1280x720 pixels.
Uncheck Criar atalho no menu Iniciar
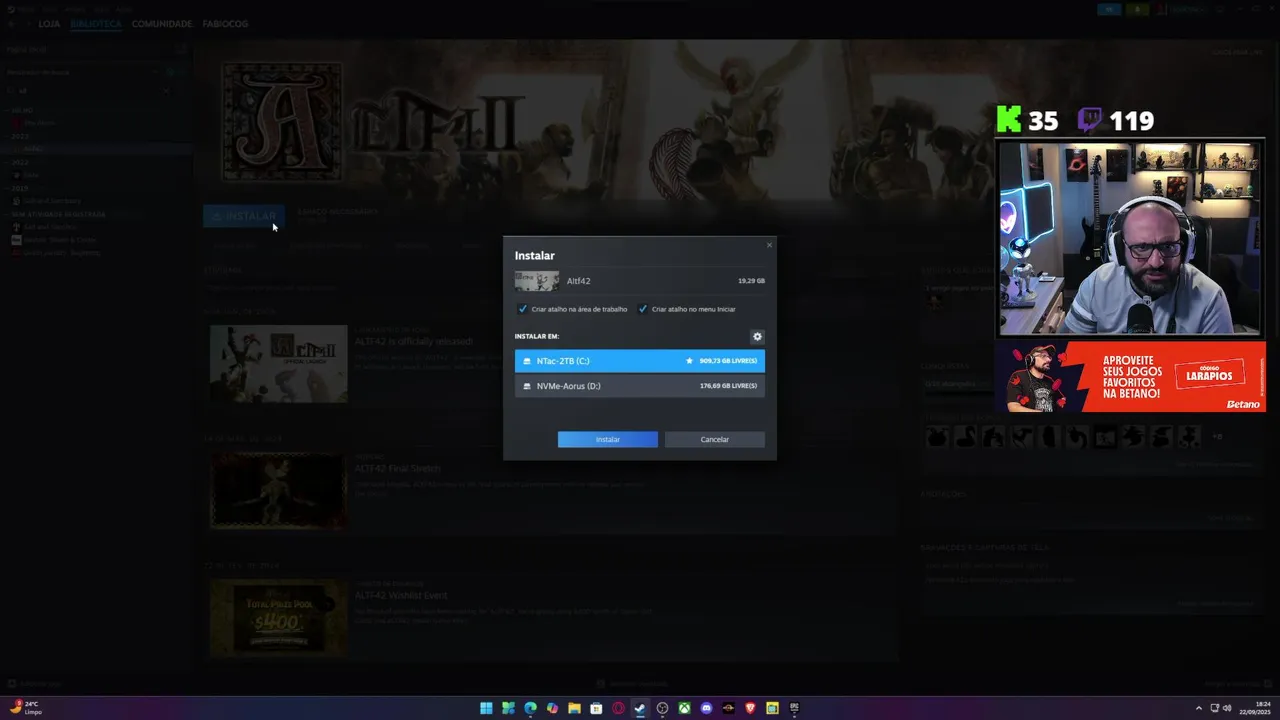(x=642, y=309)
